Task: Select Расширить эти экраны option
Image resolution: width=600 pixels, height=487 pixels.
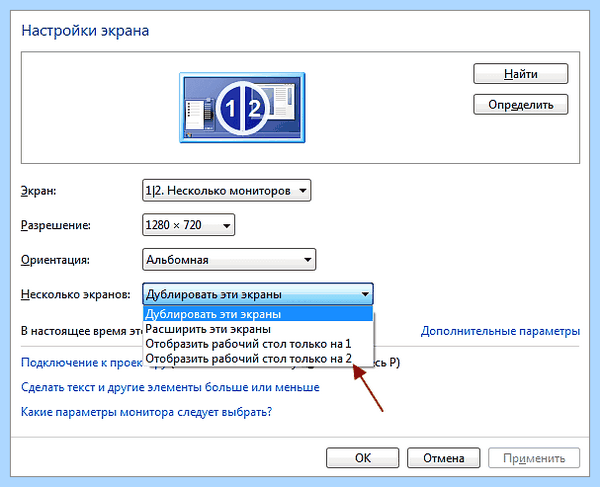Action: click(258, 329)
